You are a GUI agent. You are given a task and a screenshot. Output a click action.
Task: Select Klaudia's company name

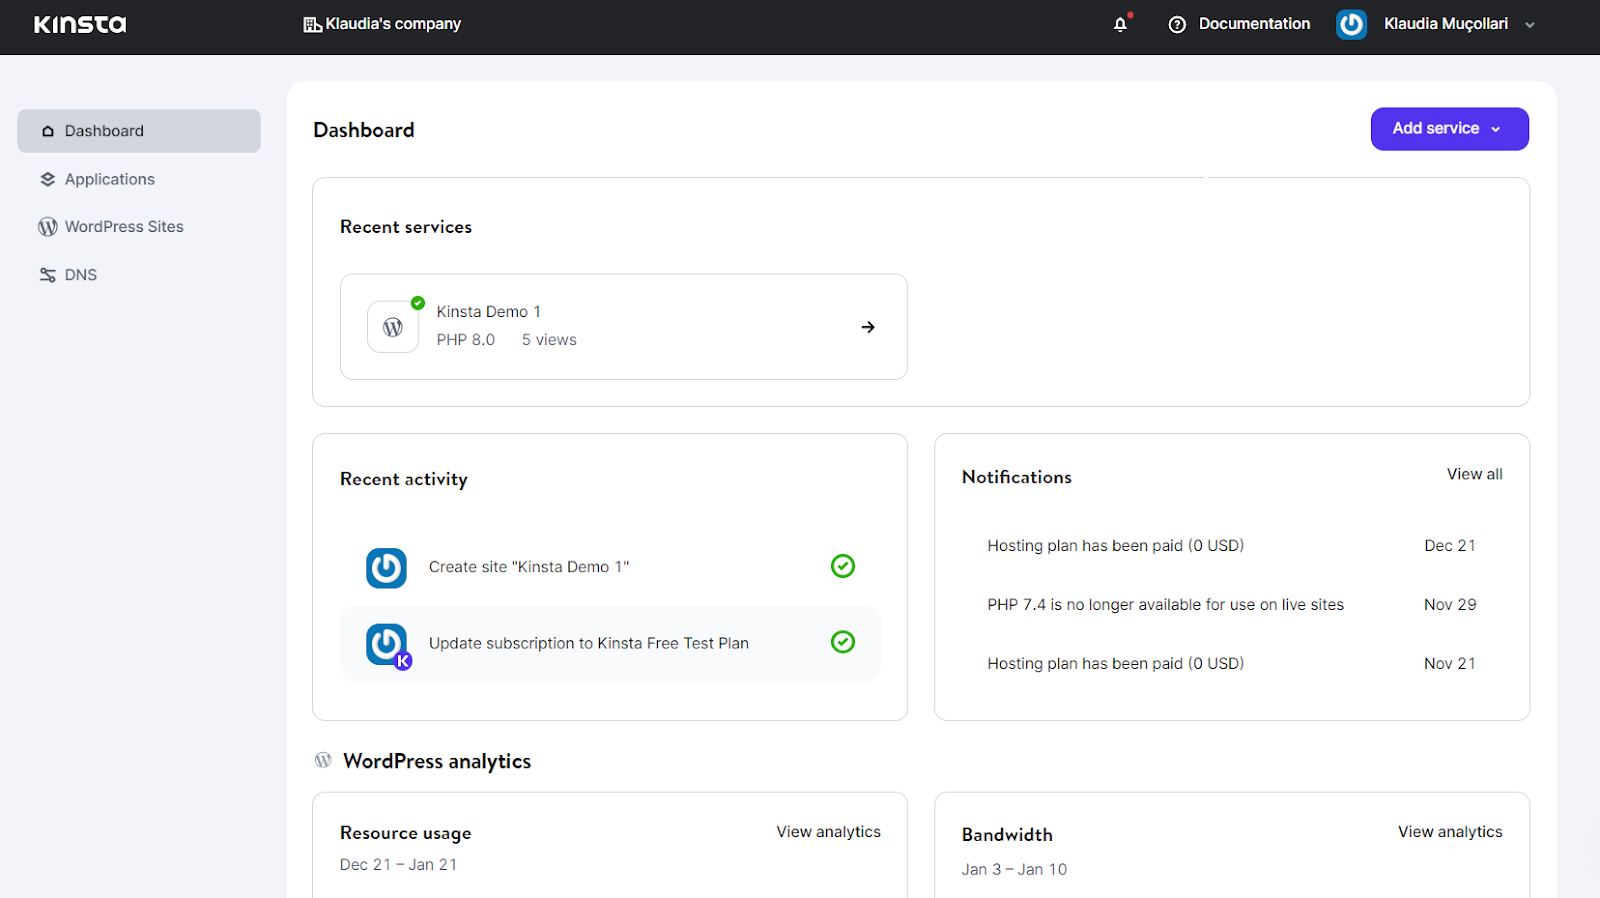[393, 24]
